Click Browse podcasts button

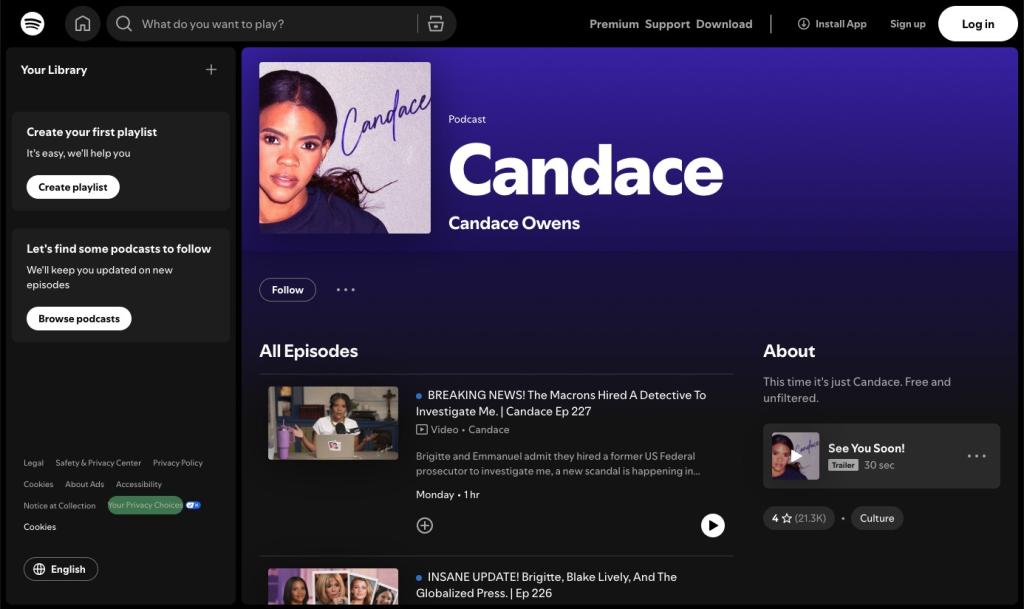(x=79, y=319)
